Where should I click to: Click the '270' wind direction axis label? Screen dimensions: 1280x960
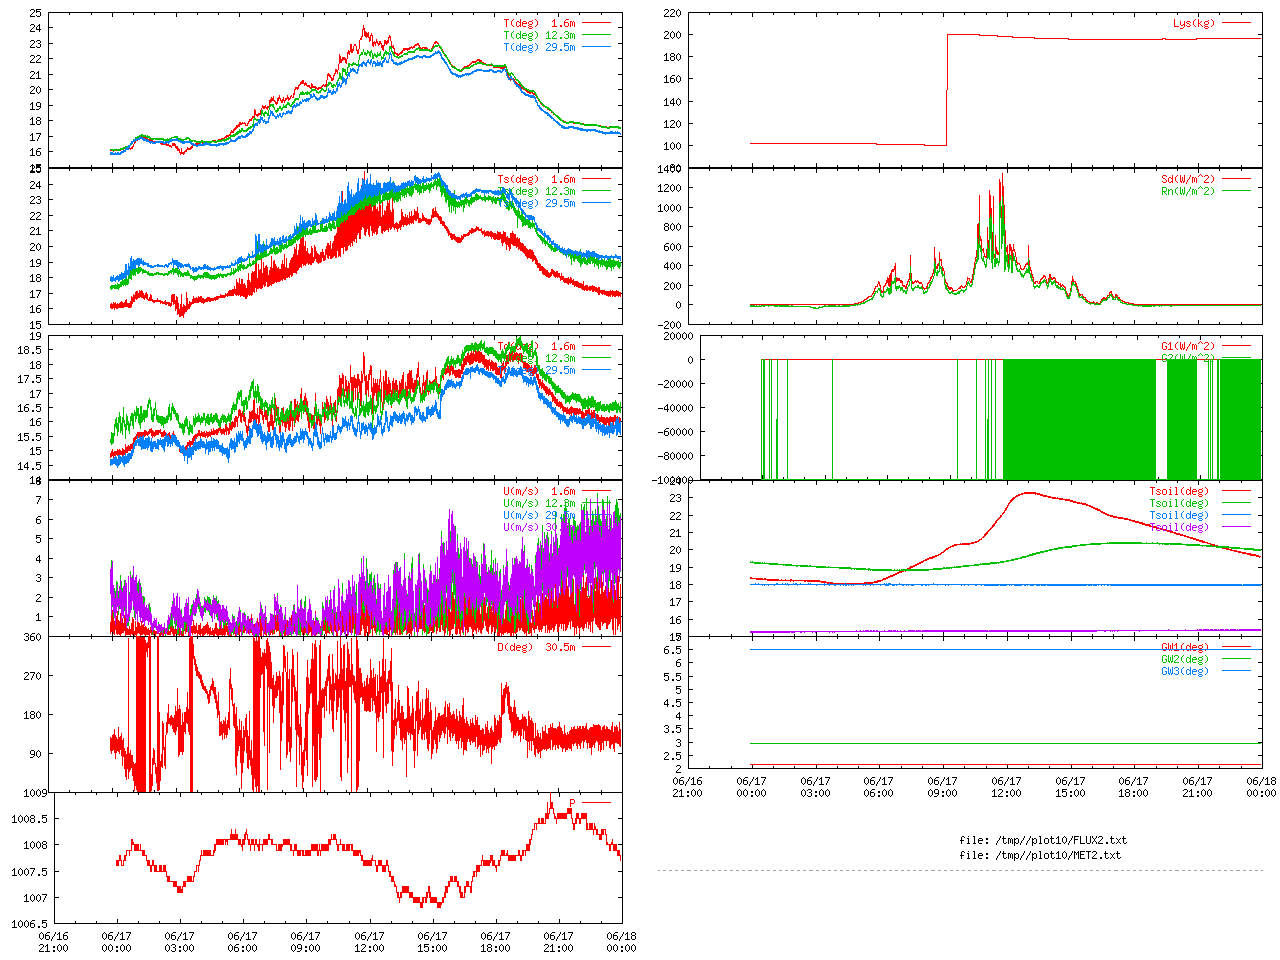click(x=33, y=676)
